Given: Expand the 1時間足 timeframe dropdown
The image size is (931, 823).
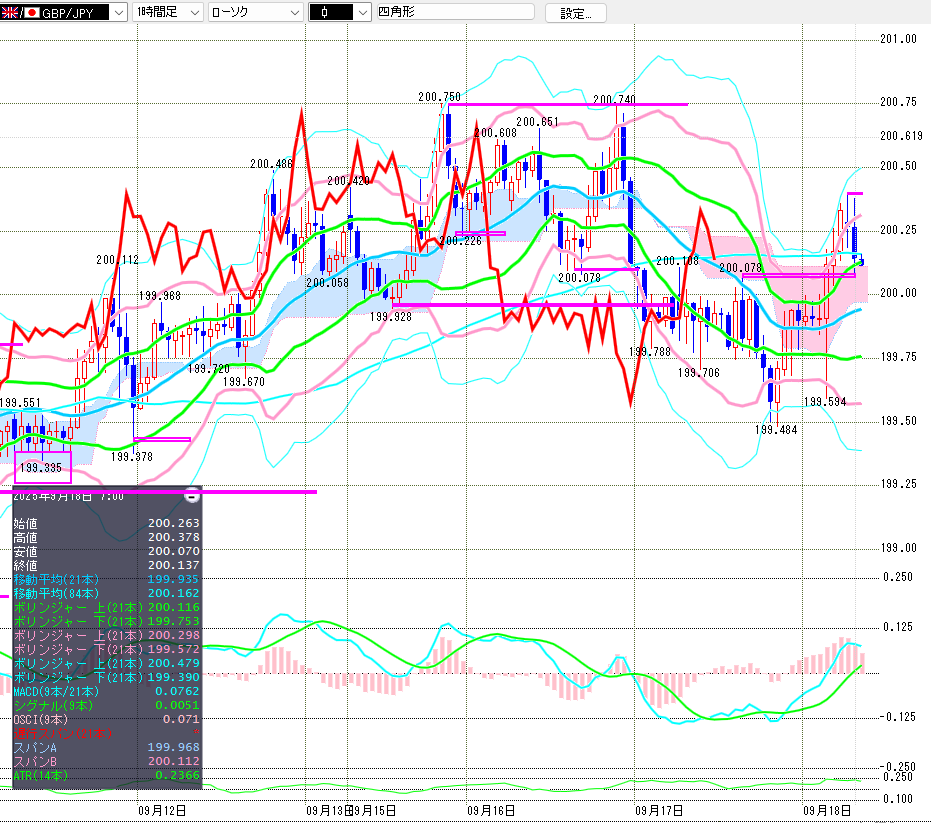Looking at the screenshot, I should coord(193,12).
